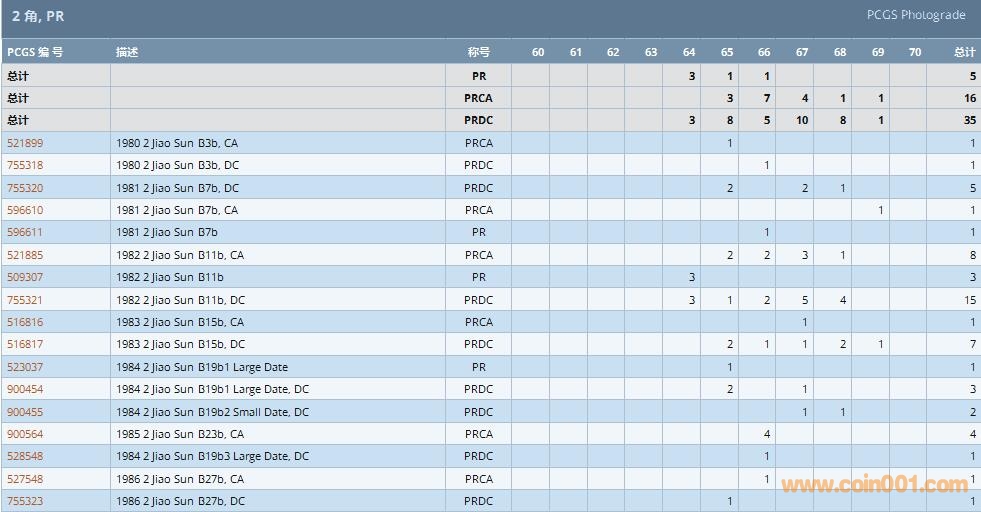Click the 2 角, PR section title
981x512 pixels.
38,16
